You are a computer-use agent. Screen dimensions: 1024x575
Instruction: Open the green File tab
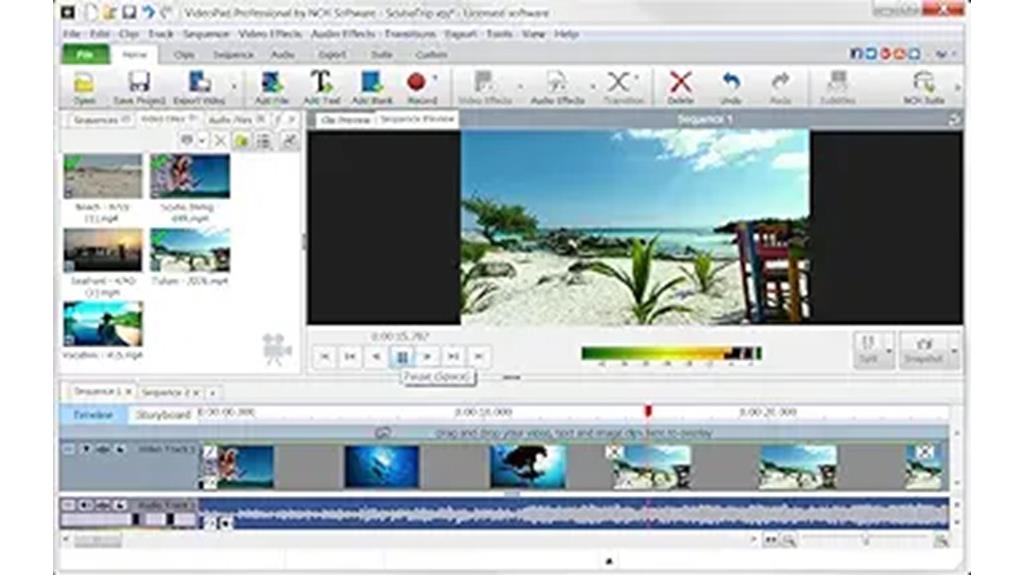click(86, 54)
